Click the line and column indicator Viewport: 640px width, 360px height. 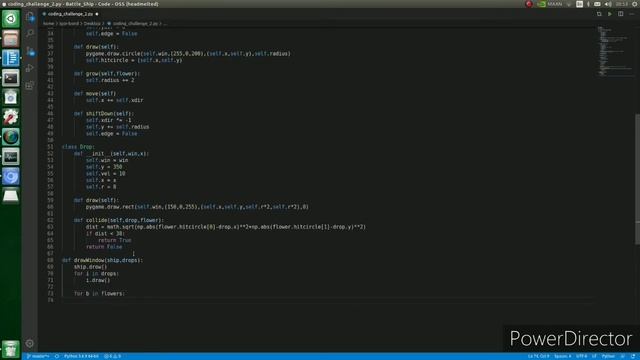(538, 356)
